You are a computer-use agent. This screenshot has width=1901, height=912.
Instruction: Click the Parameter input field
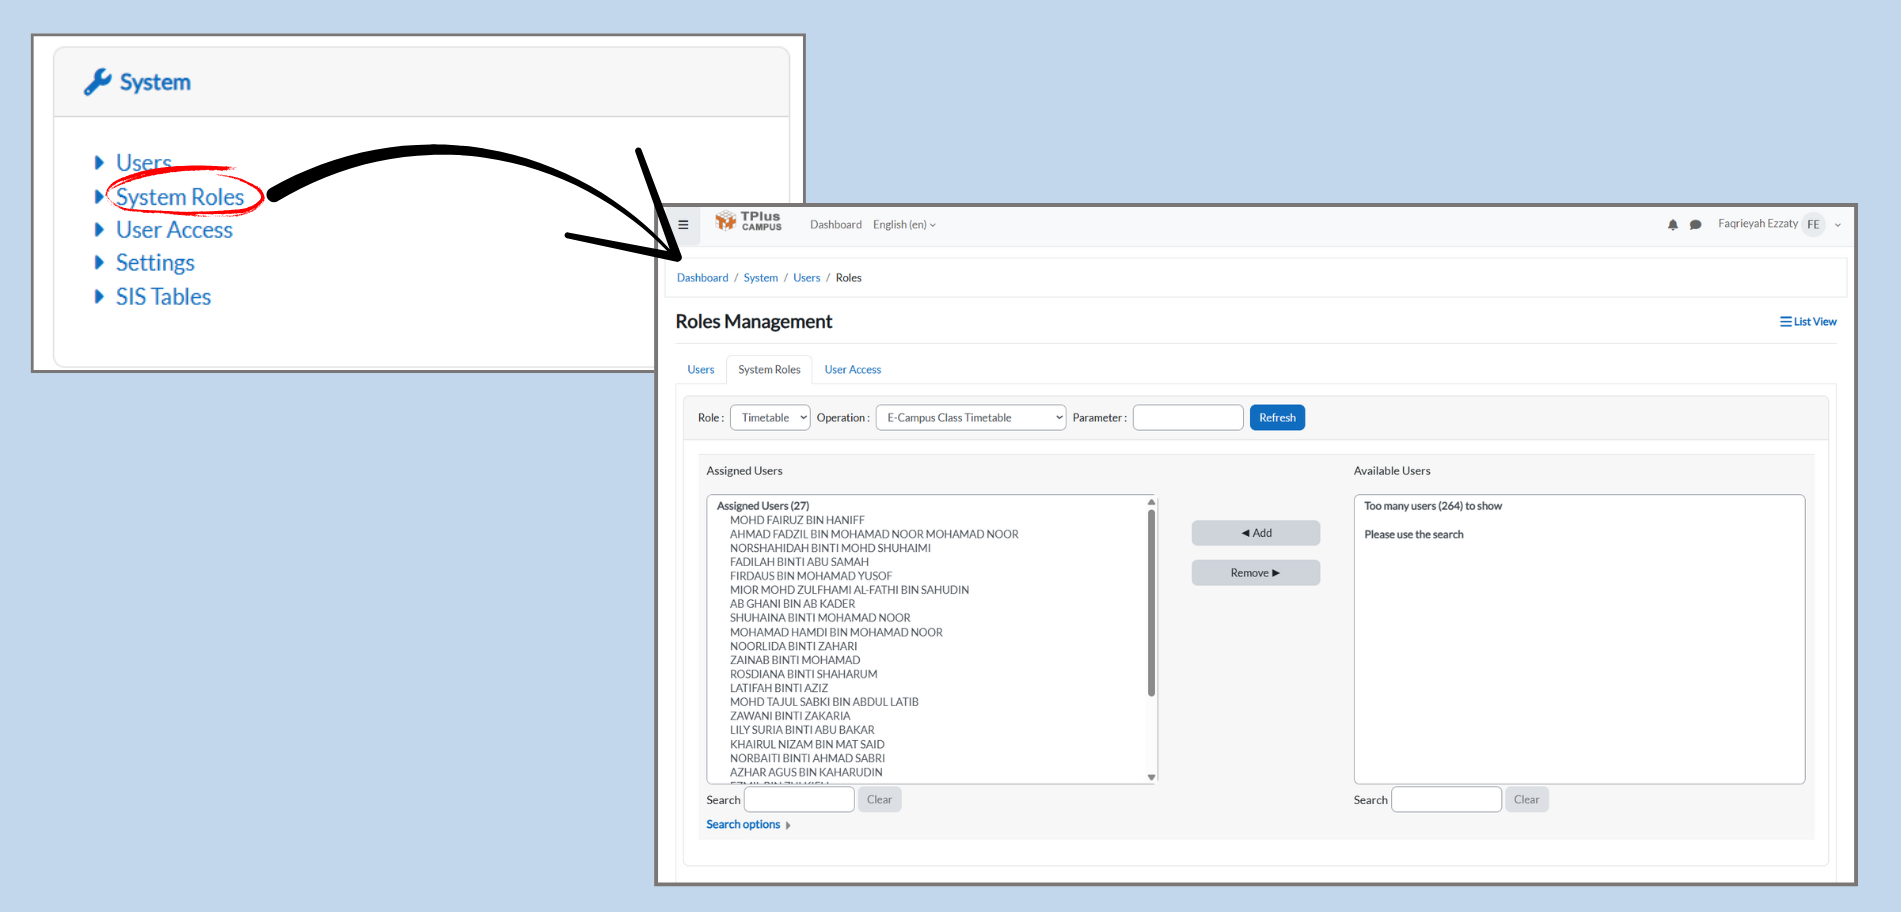[x=1187, y=418]
